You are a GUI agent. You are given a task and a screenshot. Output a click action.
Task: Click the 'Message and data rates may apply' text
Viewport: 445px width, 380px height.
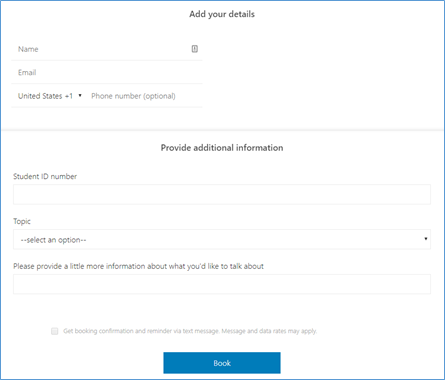click(x=269, y=331)
